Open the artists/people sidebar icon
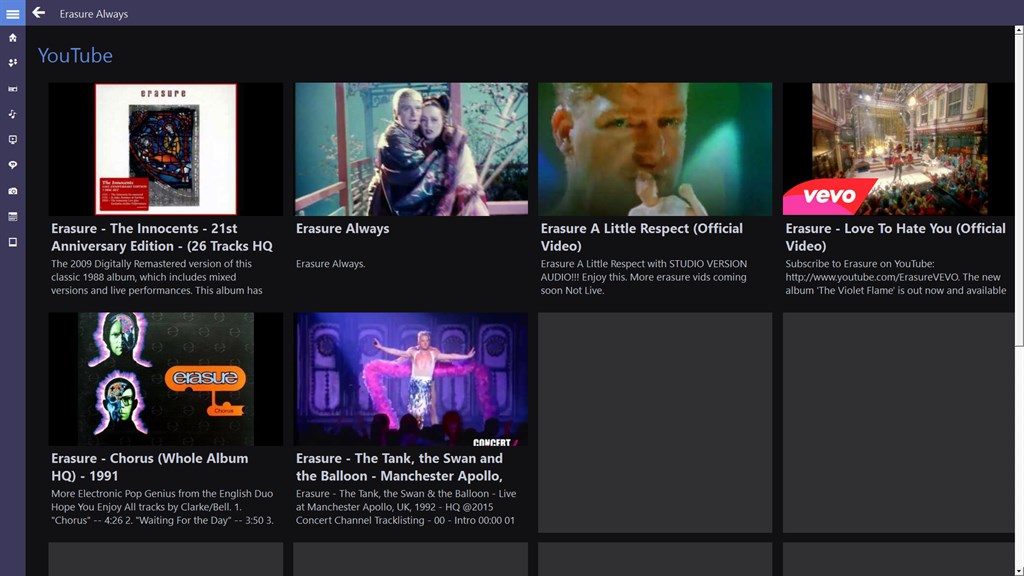 [x=12, y=63]
